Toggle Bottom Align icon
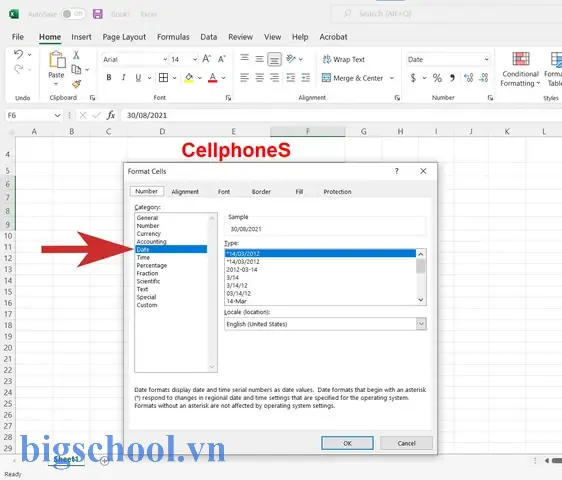 (x=275, y=59)
